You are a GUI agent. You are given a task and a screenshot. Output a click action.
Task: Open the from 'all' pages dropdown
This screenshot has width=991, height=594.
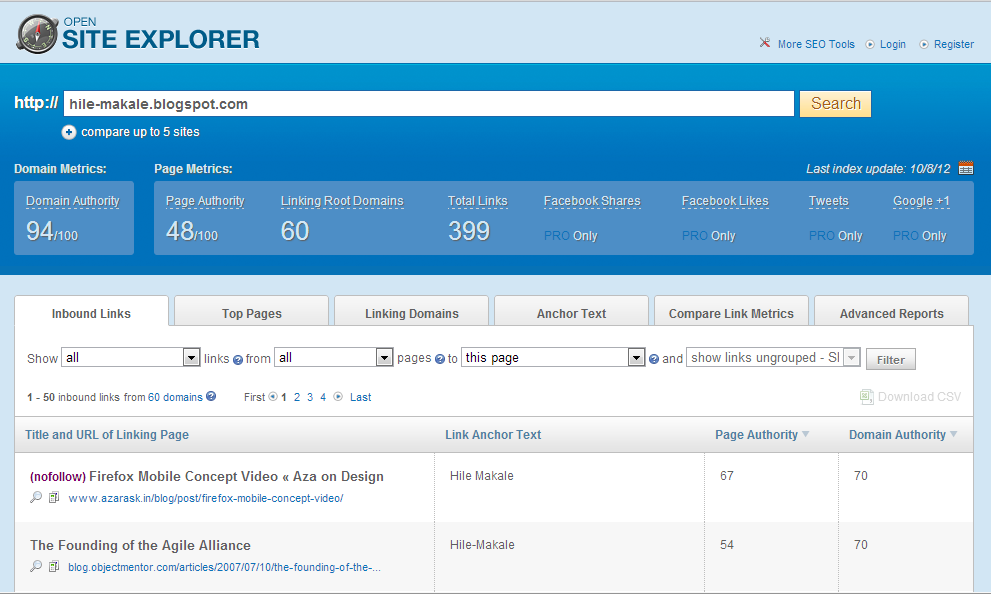(334, 358)
